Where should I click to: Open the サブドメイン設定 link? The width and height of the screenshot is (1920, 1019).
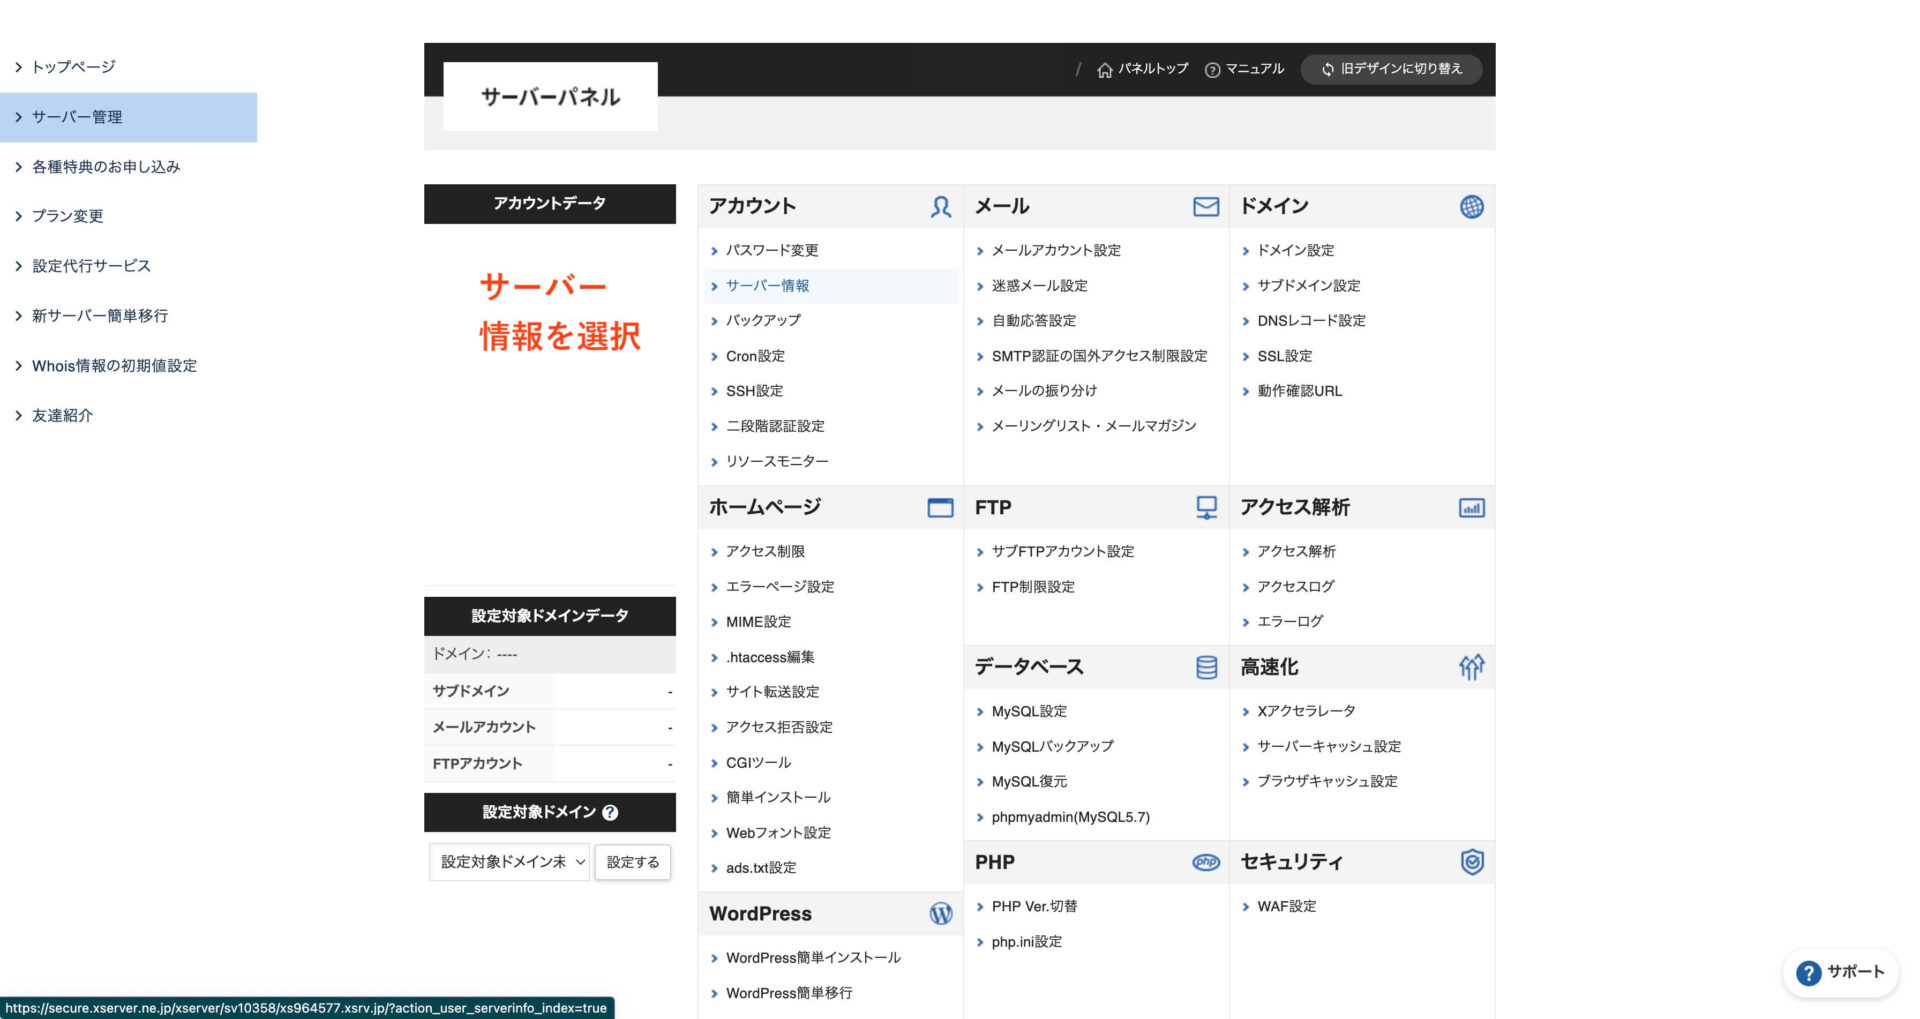point(1308,286)
